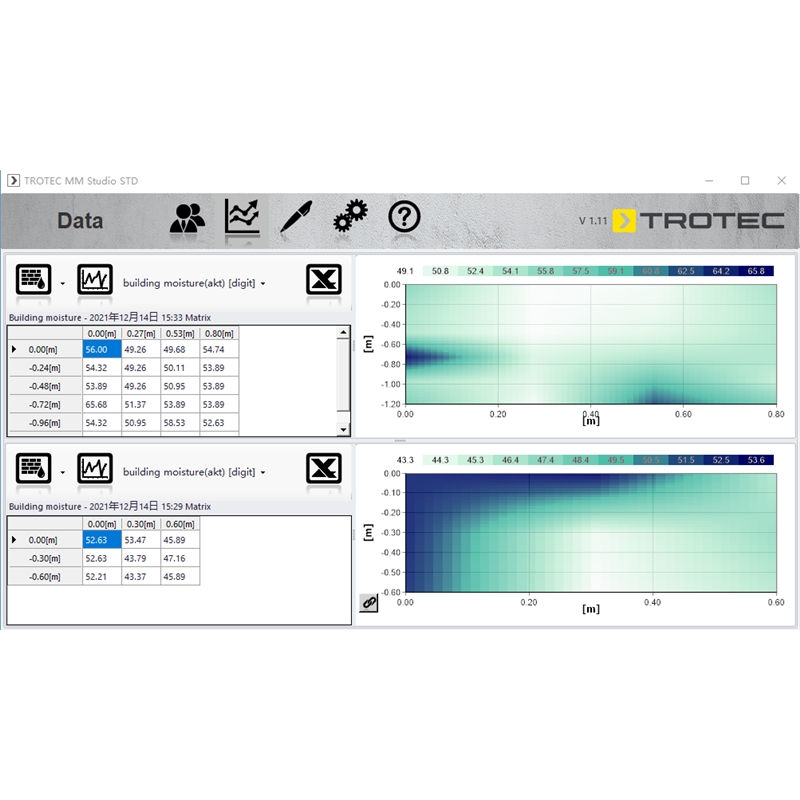Image resolution: width=800 pixels, height=800 pixels.
Task: Click the 65.8 color swatch in the upper legend
Action: tap(756, 271)
